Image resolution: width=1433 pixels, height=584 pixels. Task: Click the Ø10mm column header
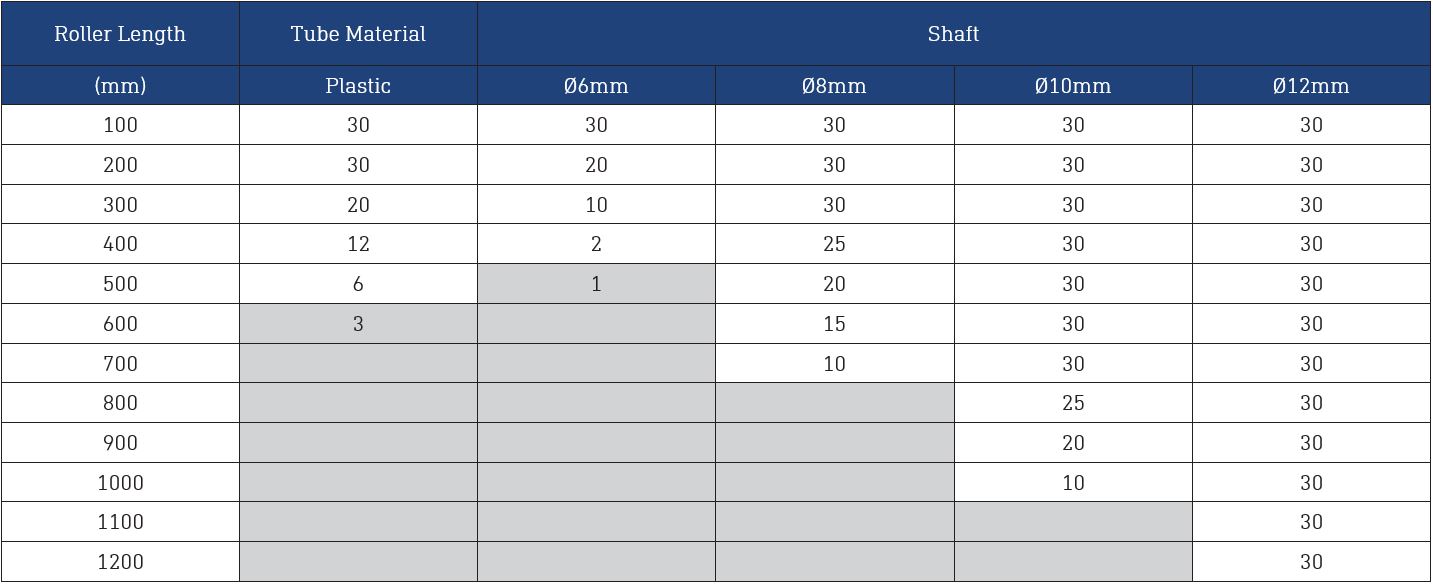pyautogui.click(x=1073, y=86)
